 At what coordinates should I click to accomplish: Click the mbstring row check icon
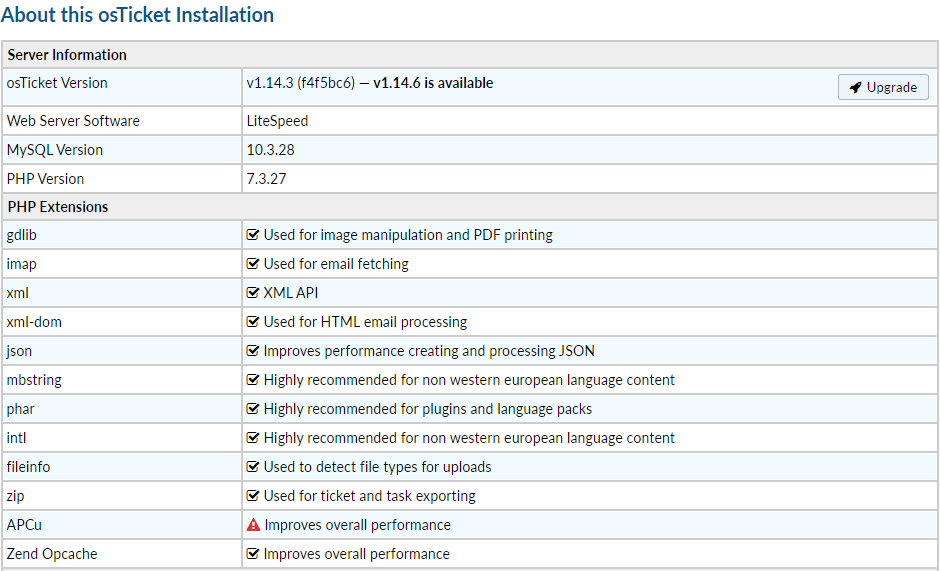click(x=252, y=380)
